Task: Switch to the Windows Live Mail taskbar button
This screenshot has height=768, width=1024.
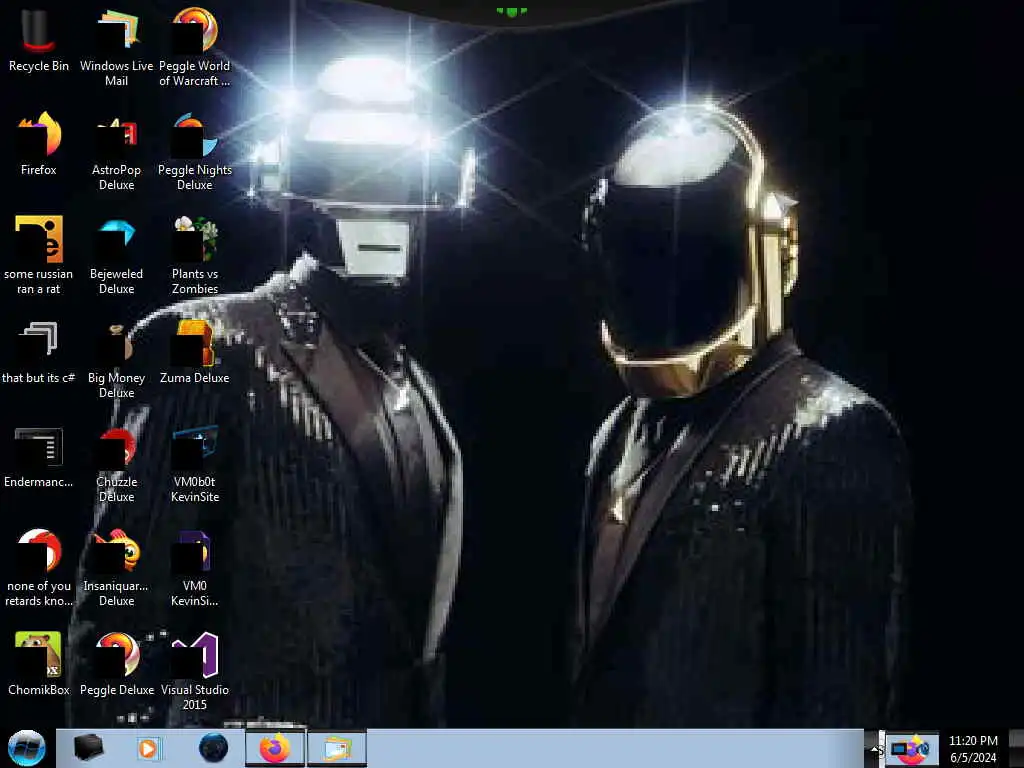Action: [x=336, y=748]
